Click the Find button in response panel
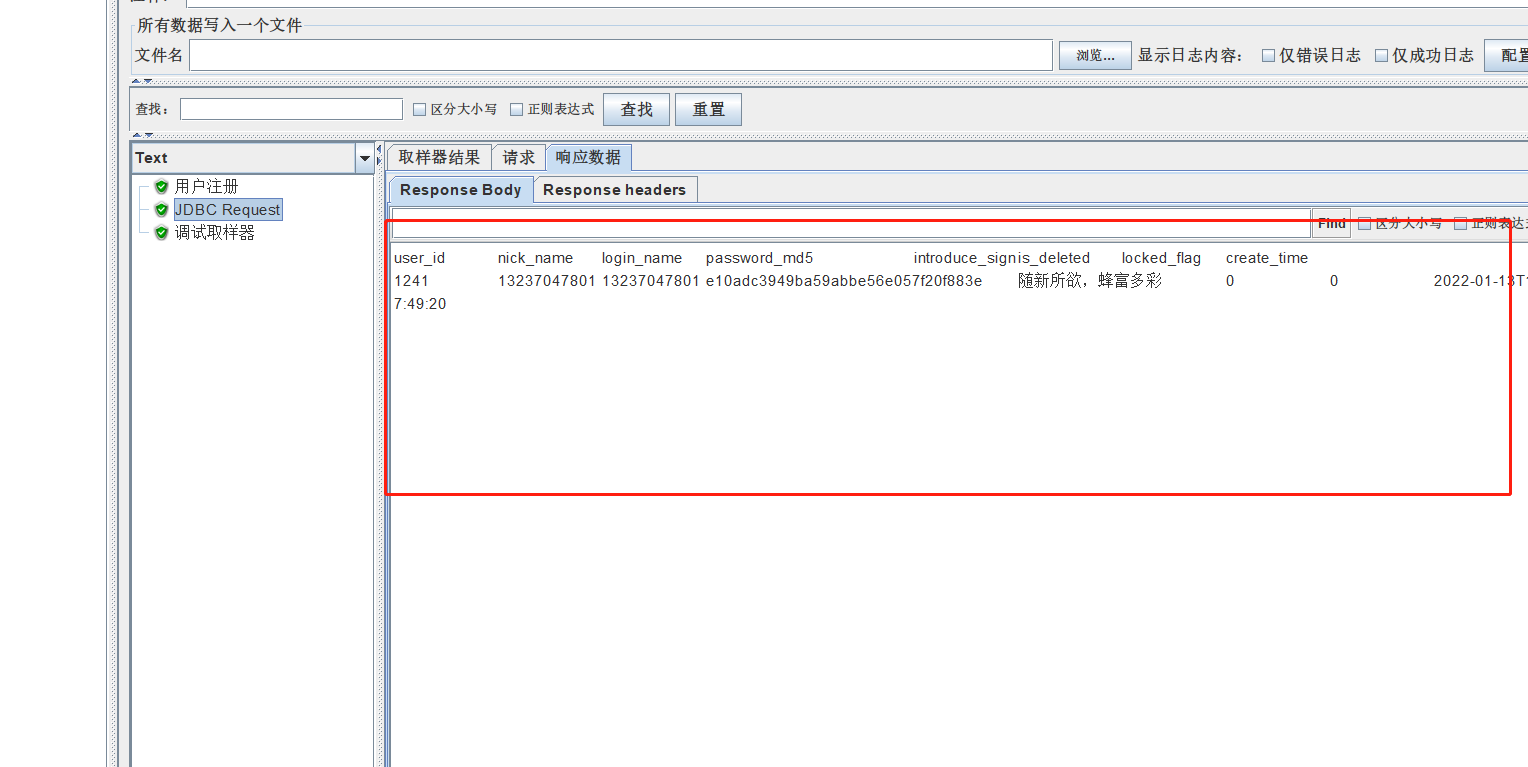Image resolution: width=1528 pixels, height=767 pixels. pos(1331,224)
